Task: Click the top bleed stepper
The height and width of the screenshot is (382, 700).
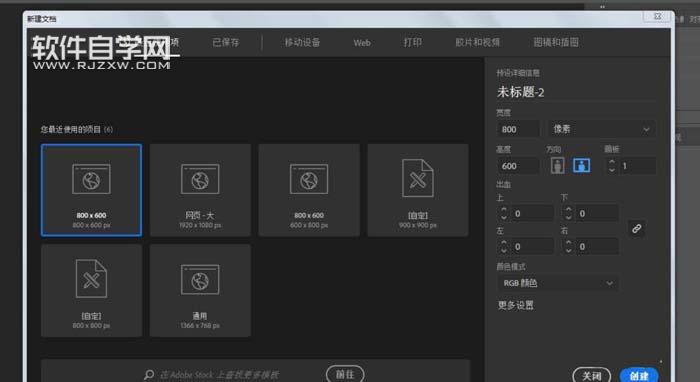Action: [x=504, y=213]
